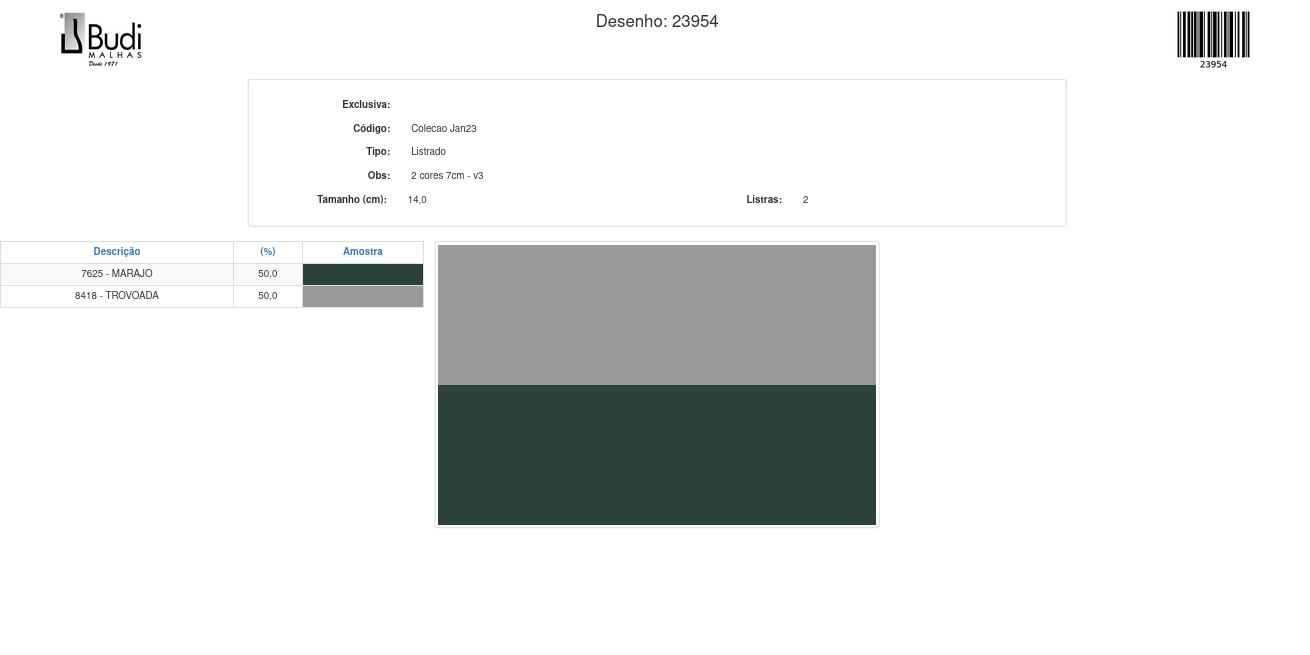Image resolution: width=1310 pixels, height=655 pixels.
Task: Click the Tamanho value '14,0'
Action: [x=417, y=200]
